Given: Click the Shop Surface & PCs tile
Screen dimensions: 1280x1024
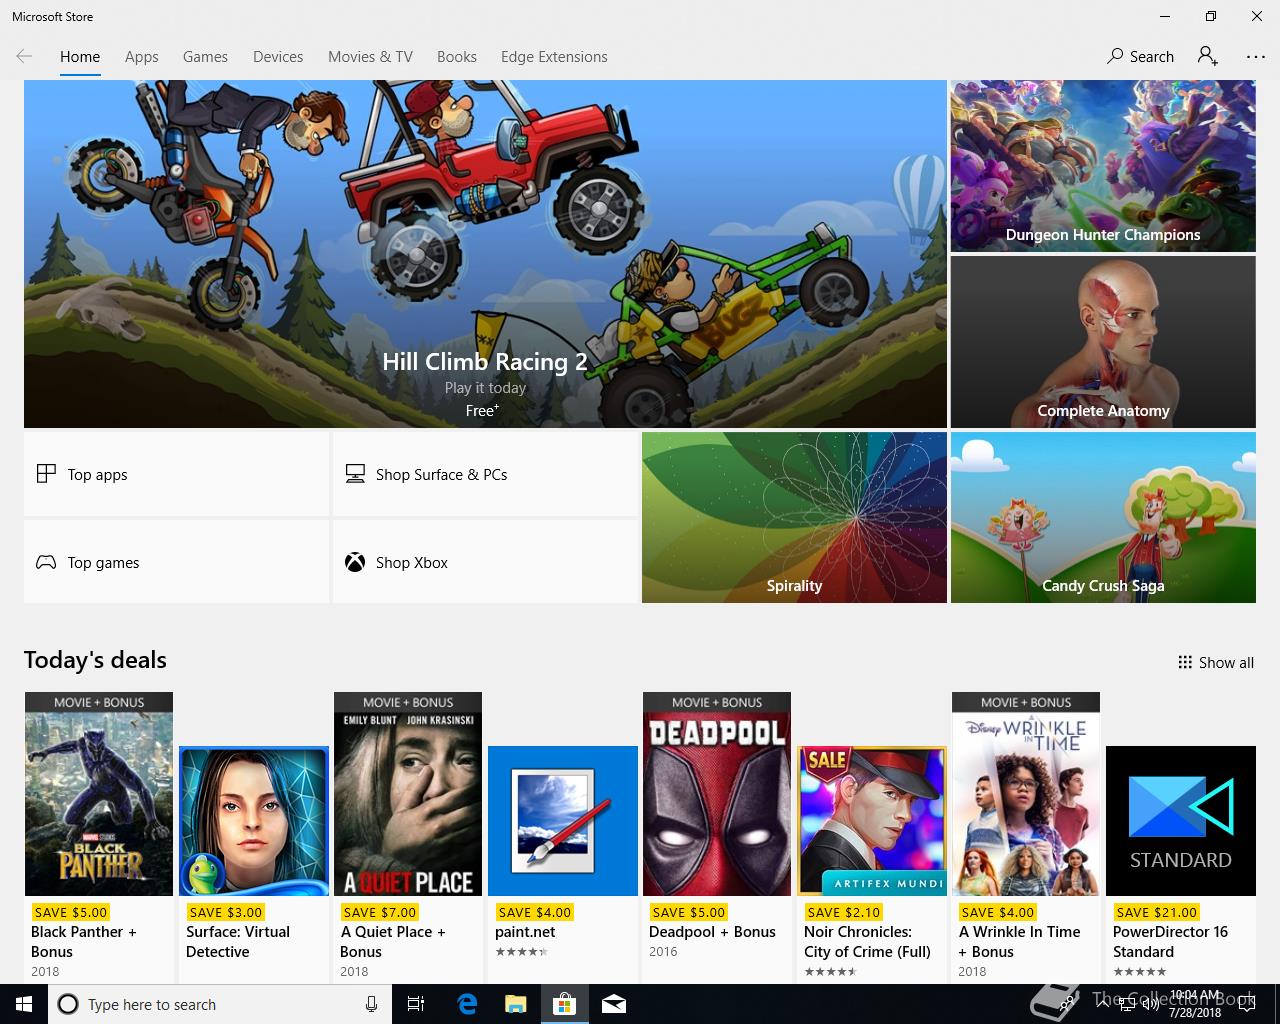Looking at the screenshot, I should [485, 474].
